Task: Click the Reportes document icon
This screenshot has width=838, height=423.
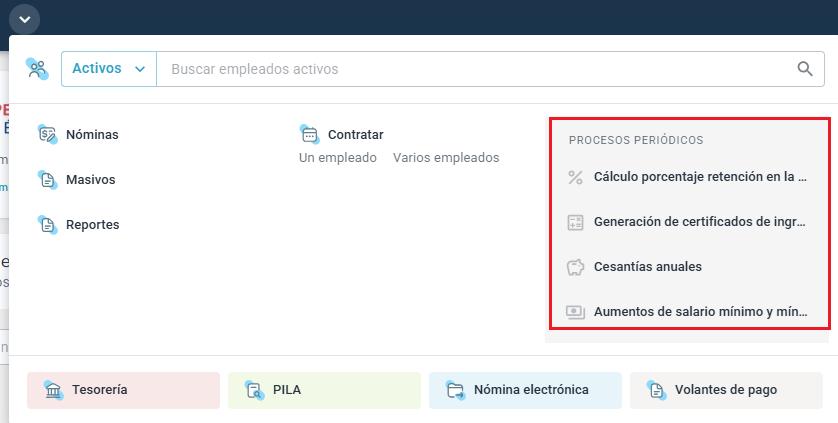Action: point(47,225)
